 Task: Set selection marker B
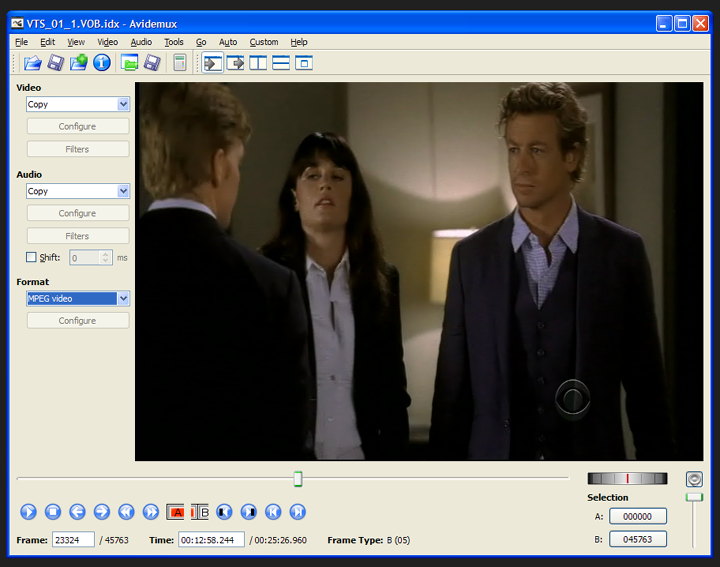tap(200, 512)
